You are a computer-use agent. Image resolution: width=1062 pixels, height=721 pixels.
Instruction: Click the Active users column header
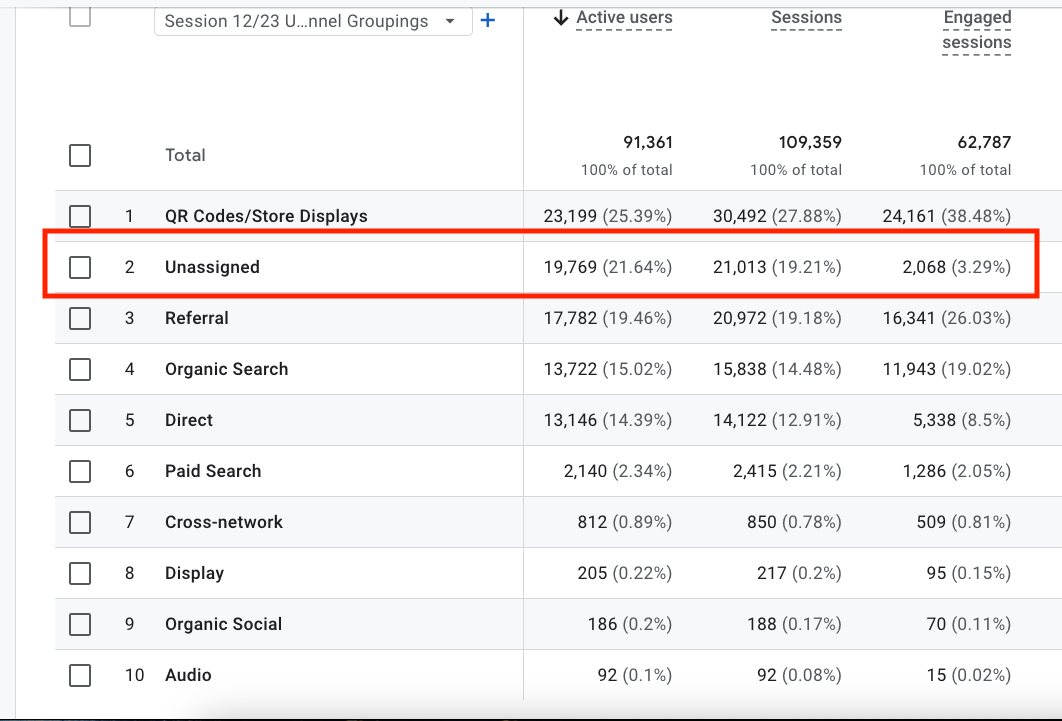[623, 17]
